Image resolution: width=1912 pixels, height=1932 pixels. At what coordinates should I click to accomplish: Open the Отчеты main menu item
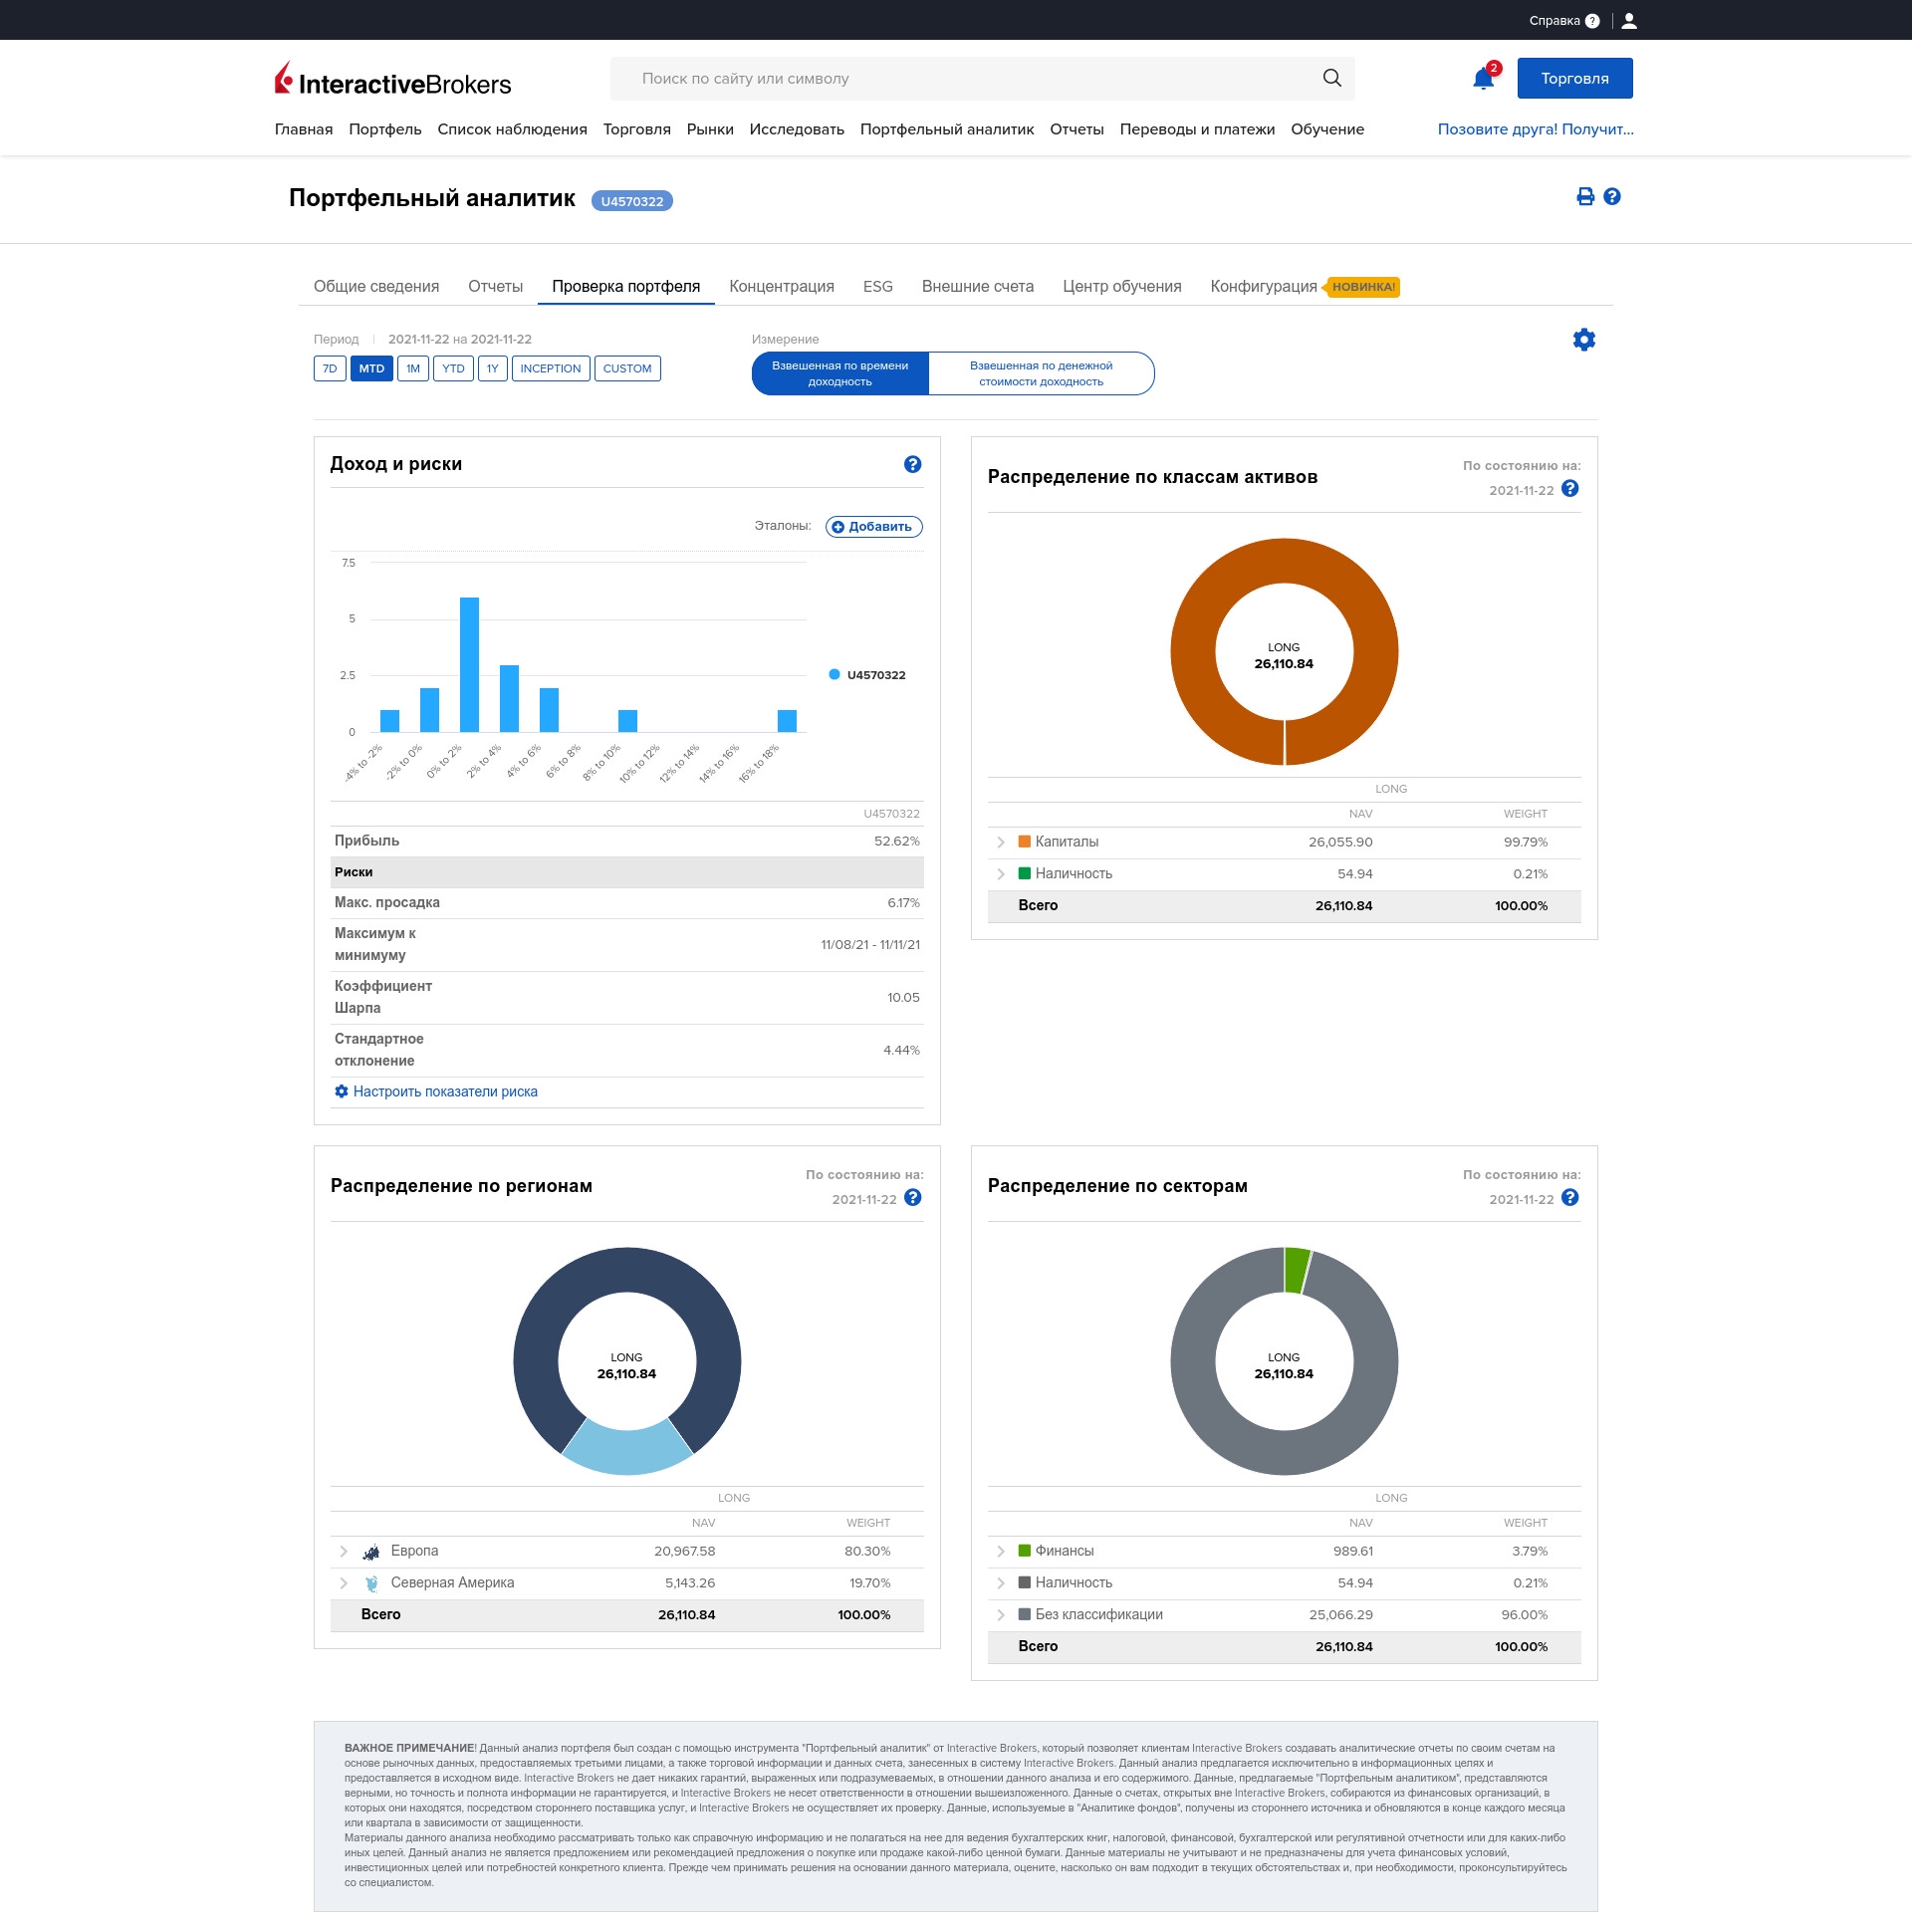(x=1076, y=130)
